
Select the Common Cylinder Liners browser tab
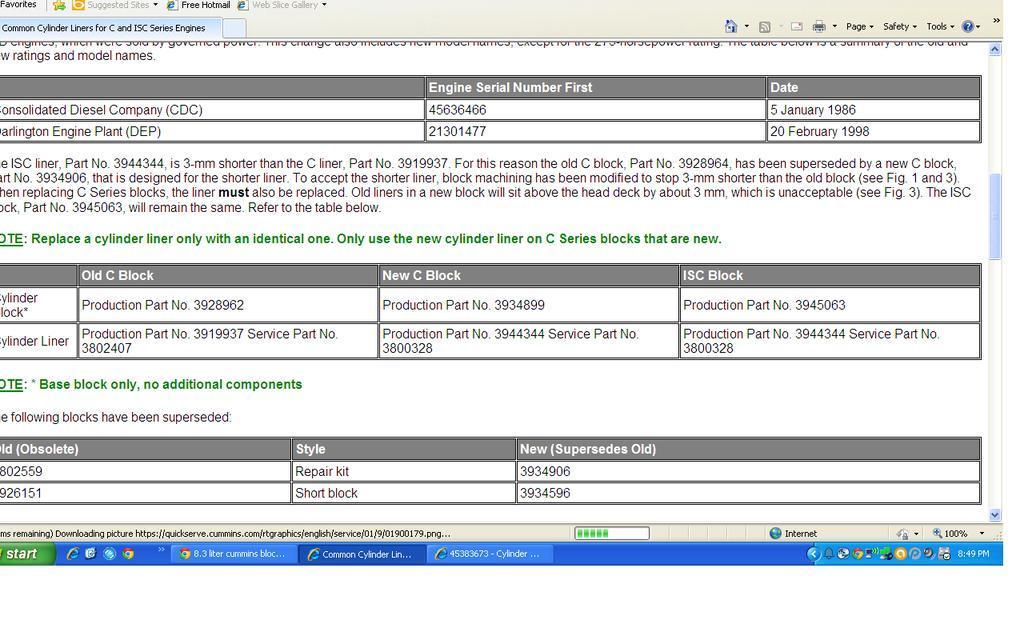[110, 28]
